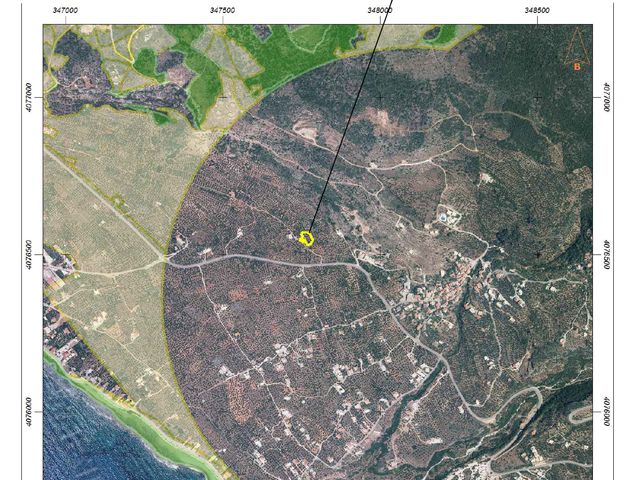Screen dimensions: 640x480
Task: Click the 348500 easting label
Action: coord(537,10)
